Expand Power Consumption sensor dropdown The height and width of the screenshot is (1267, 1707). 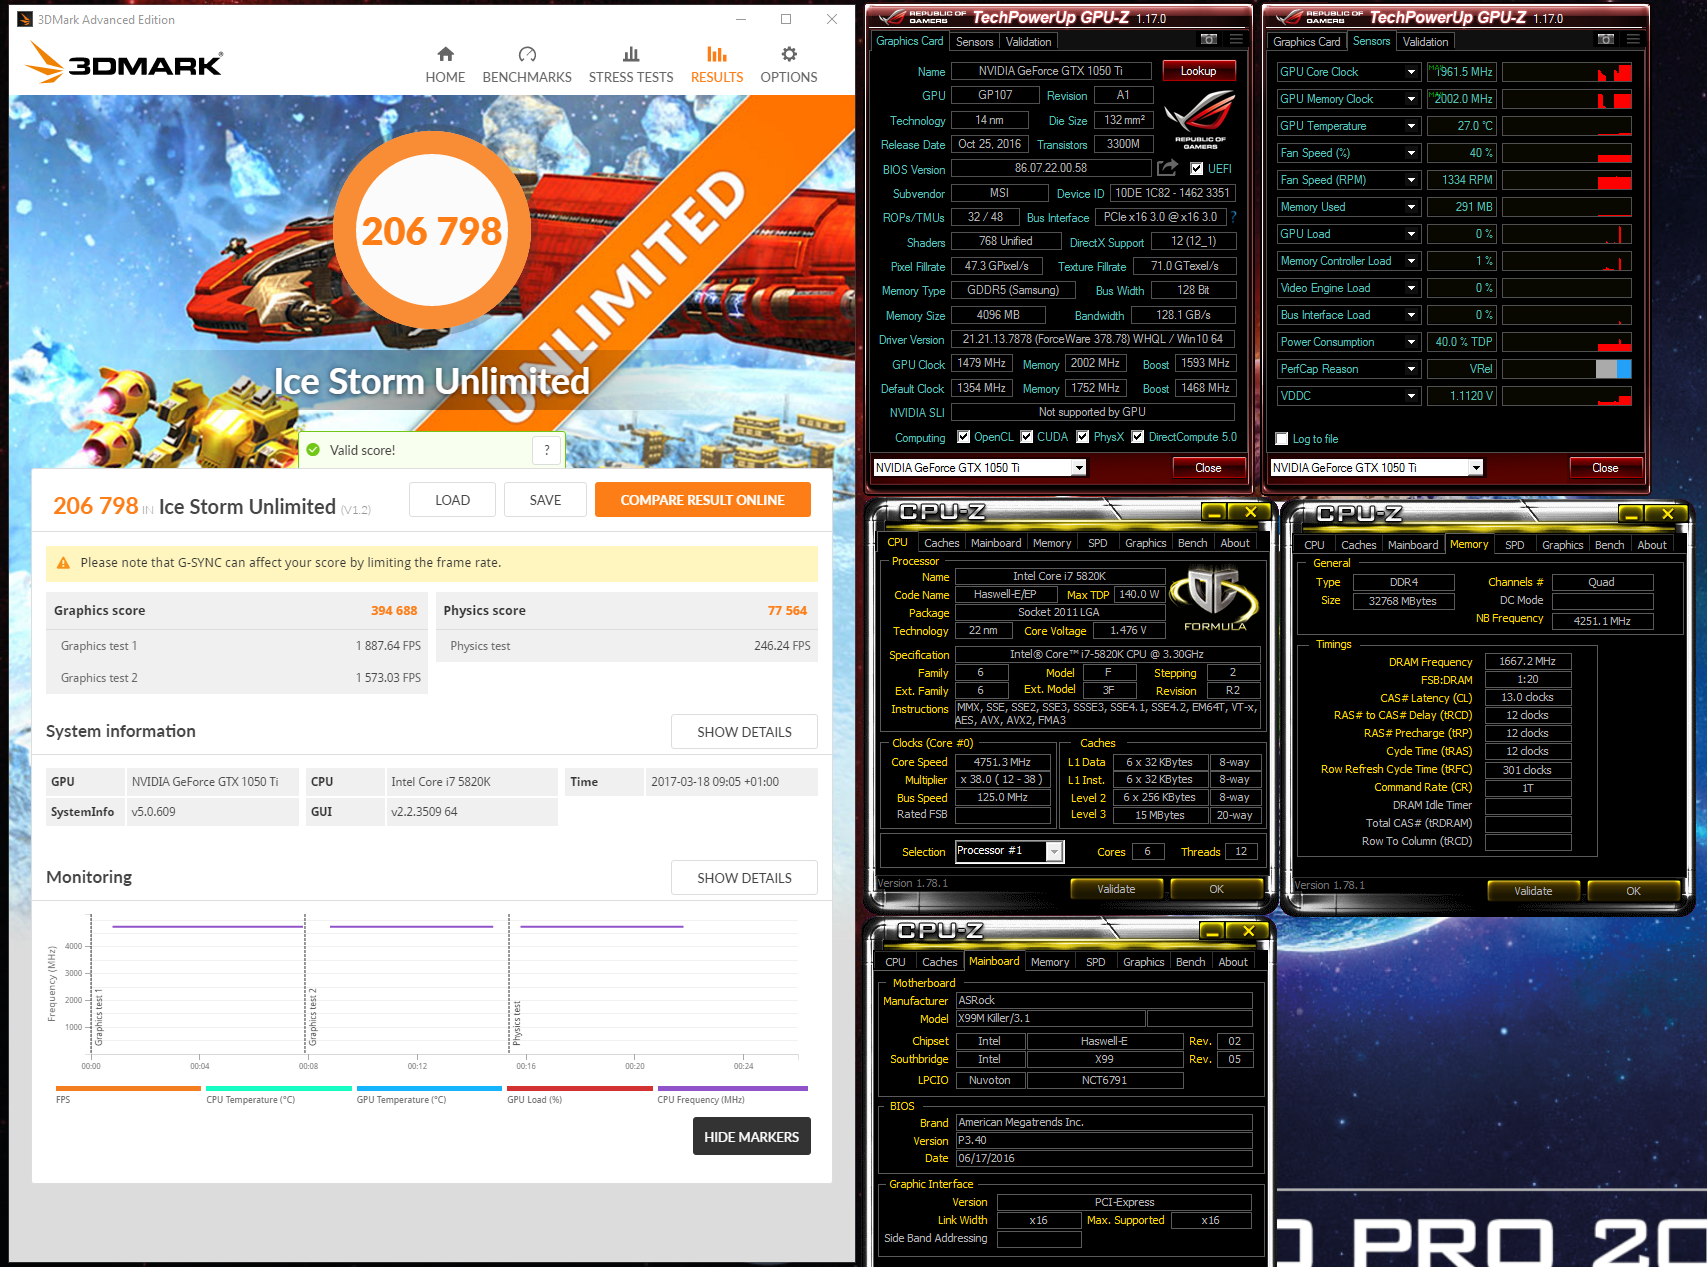tap(1411, 342)
